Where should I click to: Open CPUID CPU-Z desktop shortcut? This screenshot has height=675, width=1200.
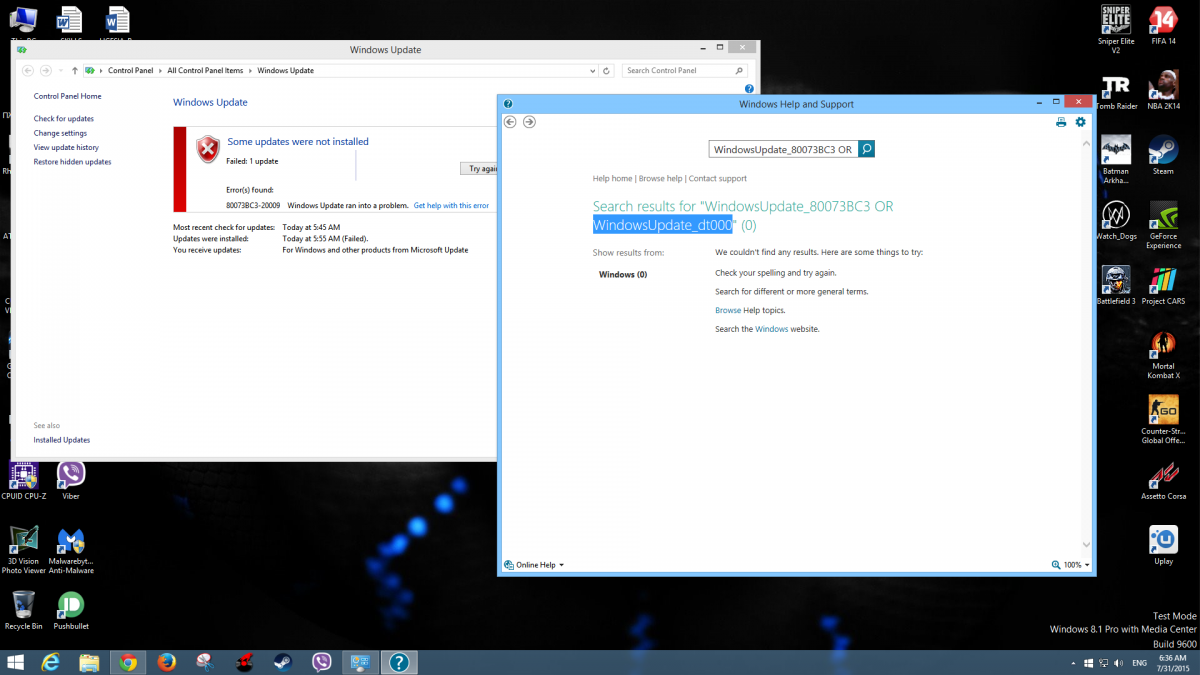pos(23,481)
